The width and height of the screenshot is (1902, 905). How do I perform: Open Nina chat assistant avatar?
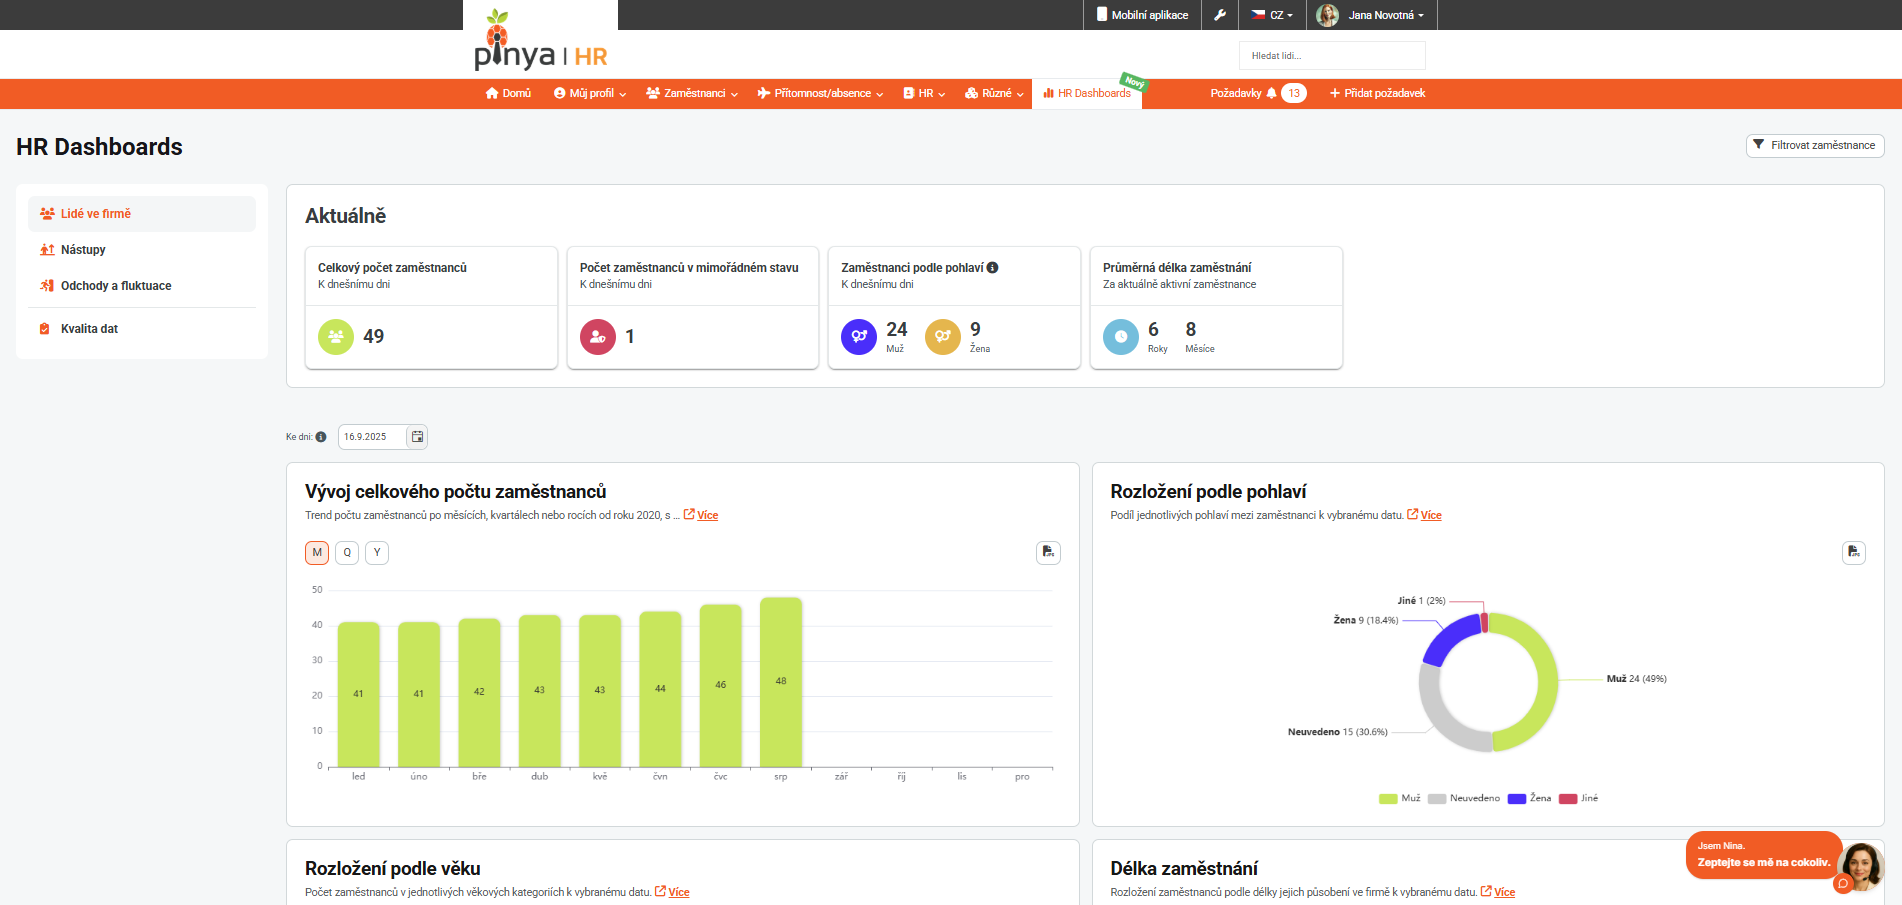click(x=1861, y=867)
